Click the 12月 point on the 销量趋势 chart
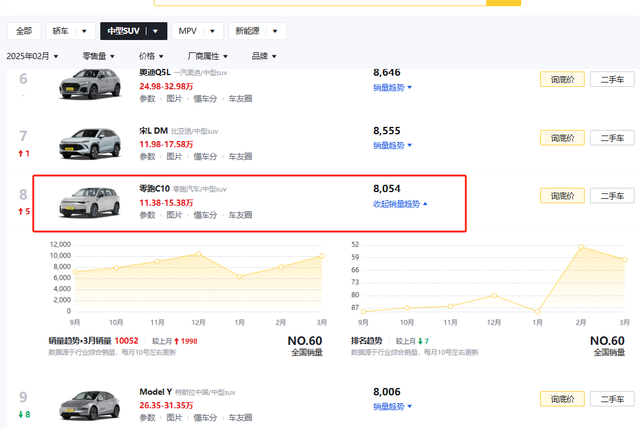Image resolution: width=640 pixels, height=428 pixels. click(198, 254)
